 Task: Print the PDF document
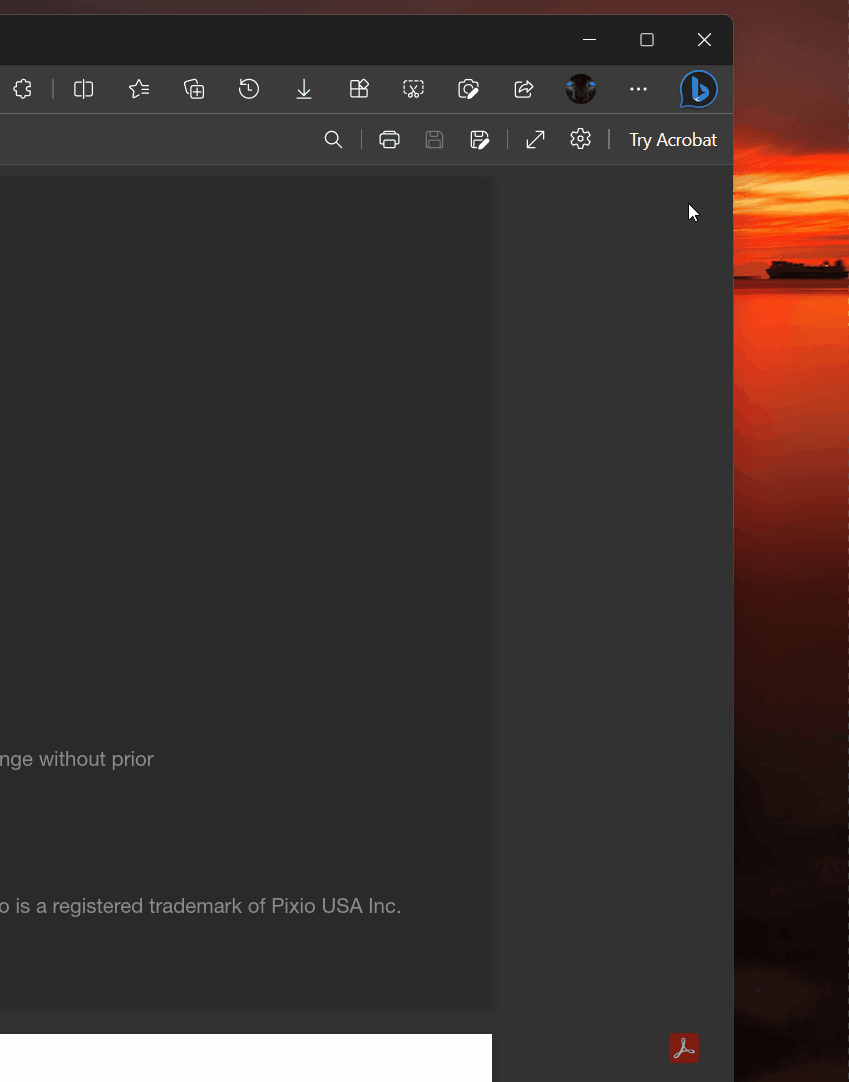point(389,140)
